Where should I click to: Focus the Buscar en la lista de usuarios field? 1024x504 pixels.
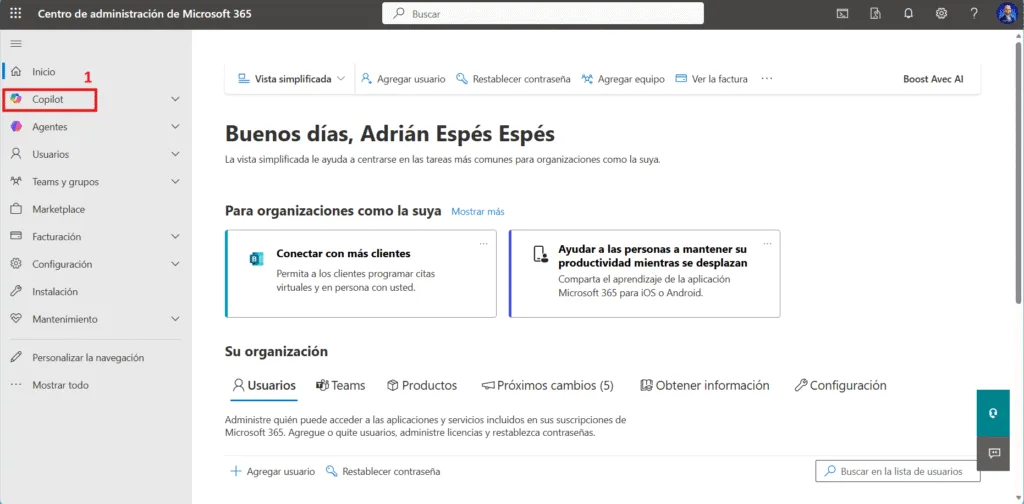click(x=898, y=471)
